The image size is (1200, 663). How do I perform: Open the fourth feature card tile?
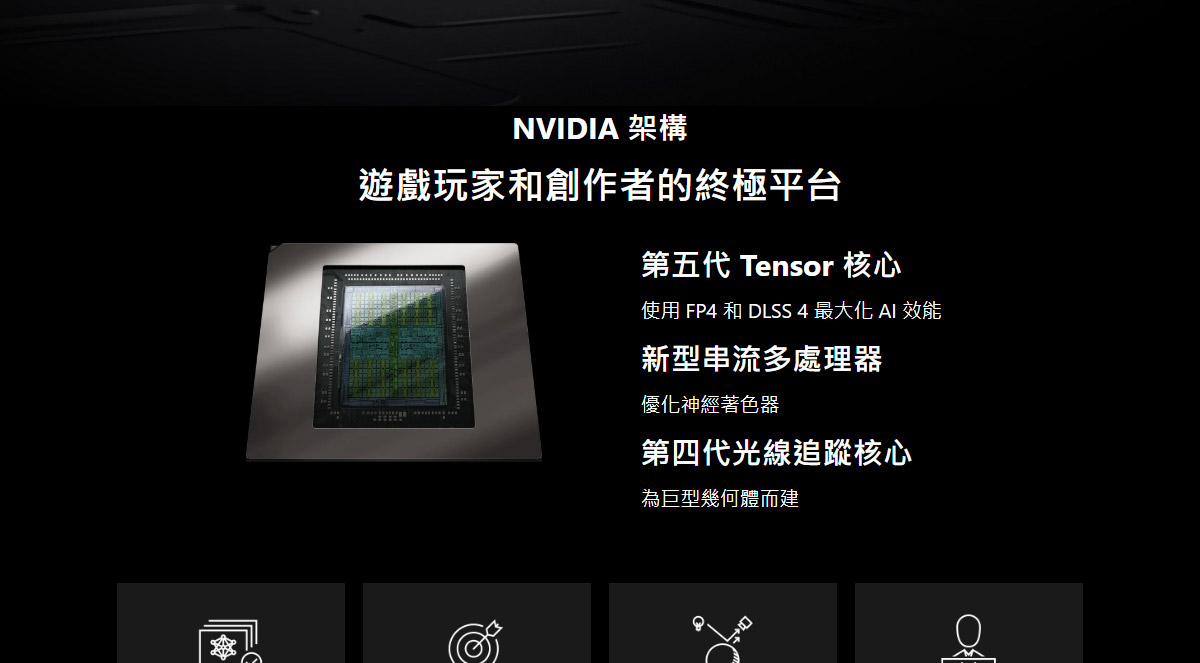969,623
